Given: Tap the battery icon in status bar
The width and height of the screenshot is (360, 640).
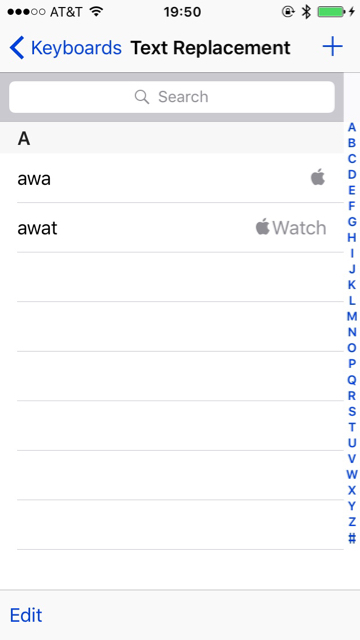Looking at the screenshot, I should [x=331, y=12].
